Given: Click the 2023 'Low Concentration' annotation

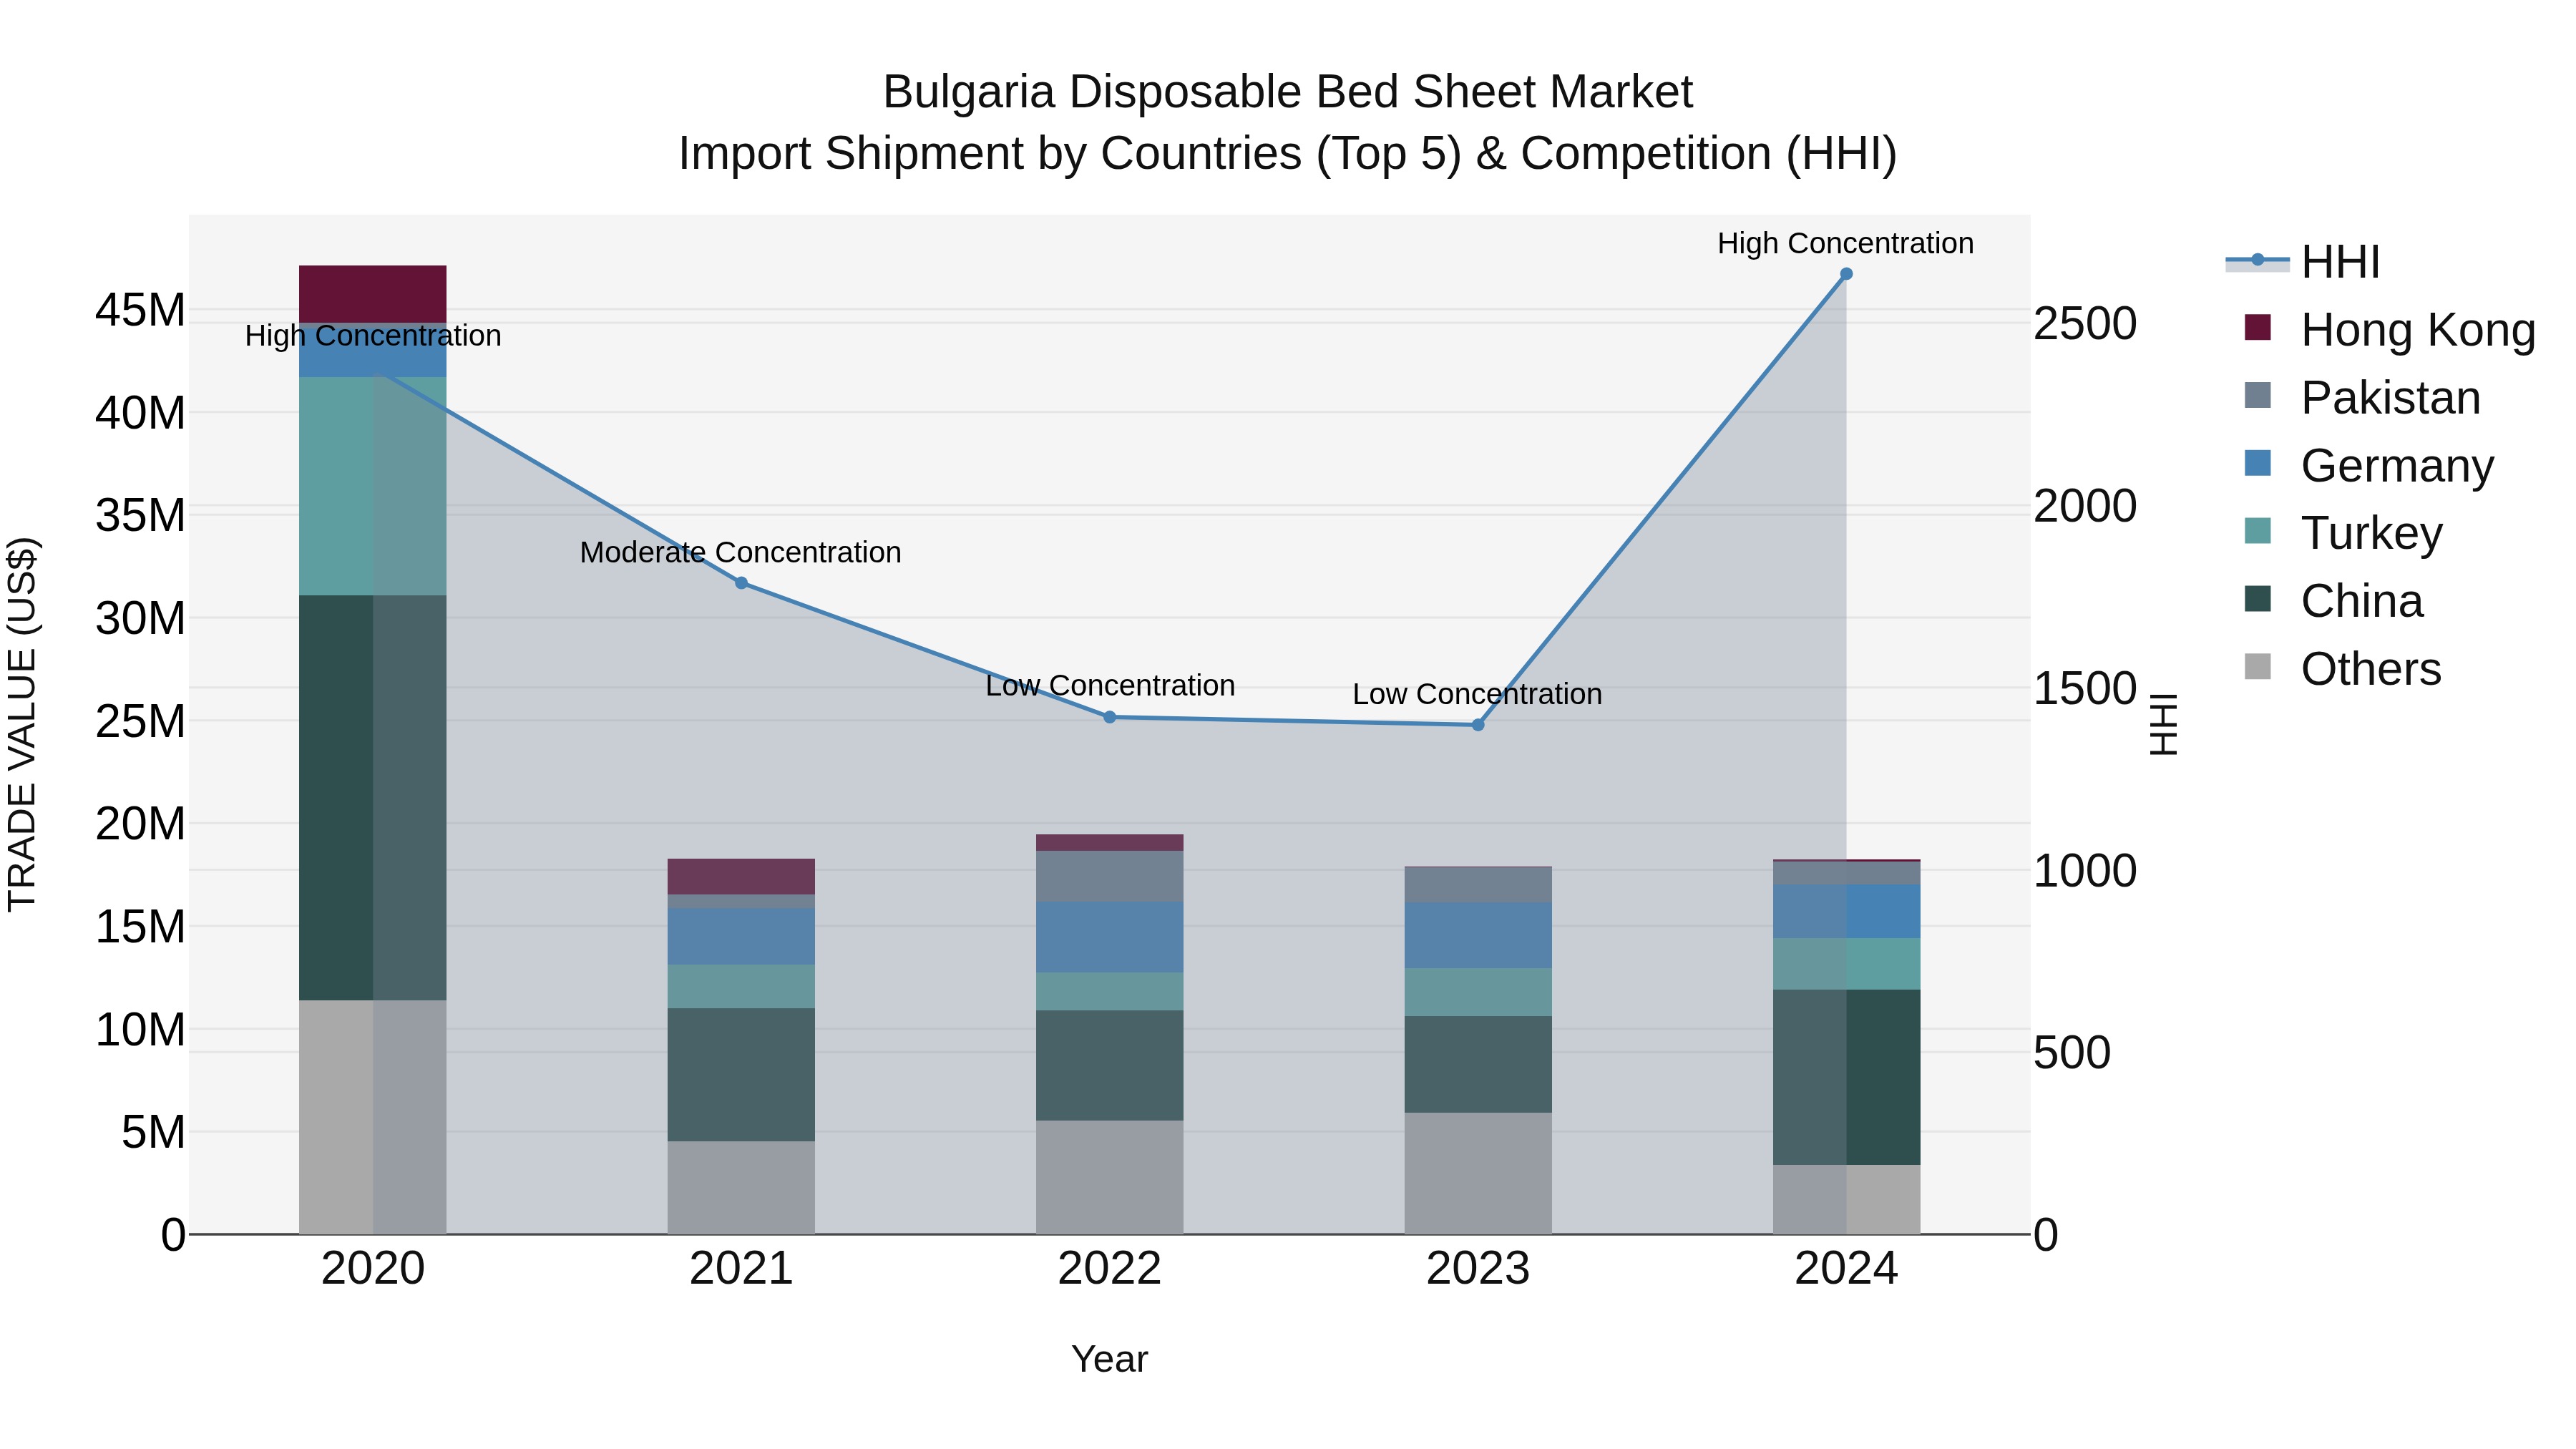Looking at the screenshot, I should (1478, 694).
